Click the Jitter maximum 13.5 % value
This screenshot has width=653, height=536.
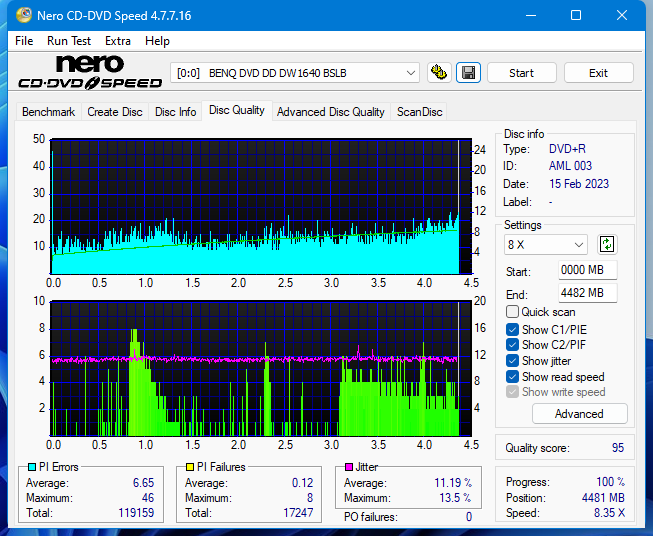coord(455,498)
